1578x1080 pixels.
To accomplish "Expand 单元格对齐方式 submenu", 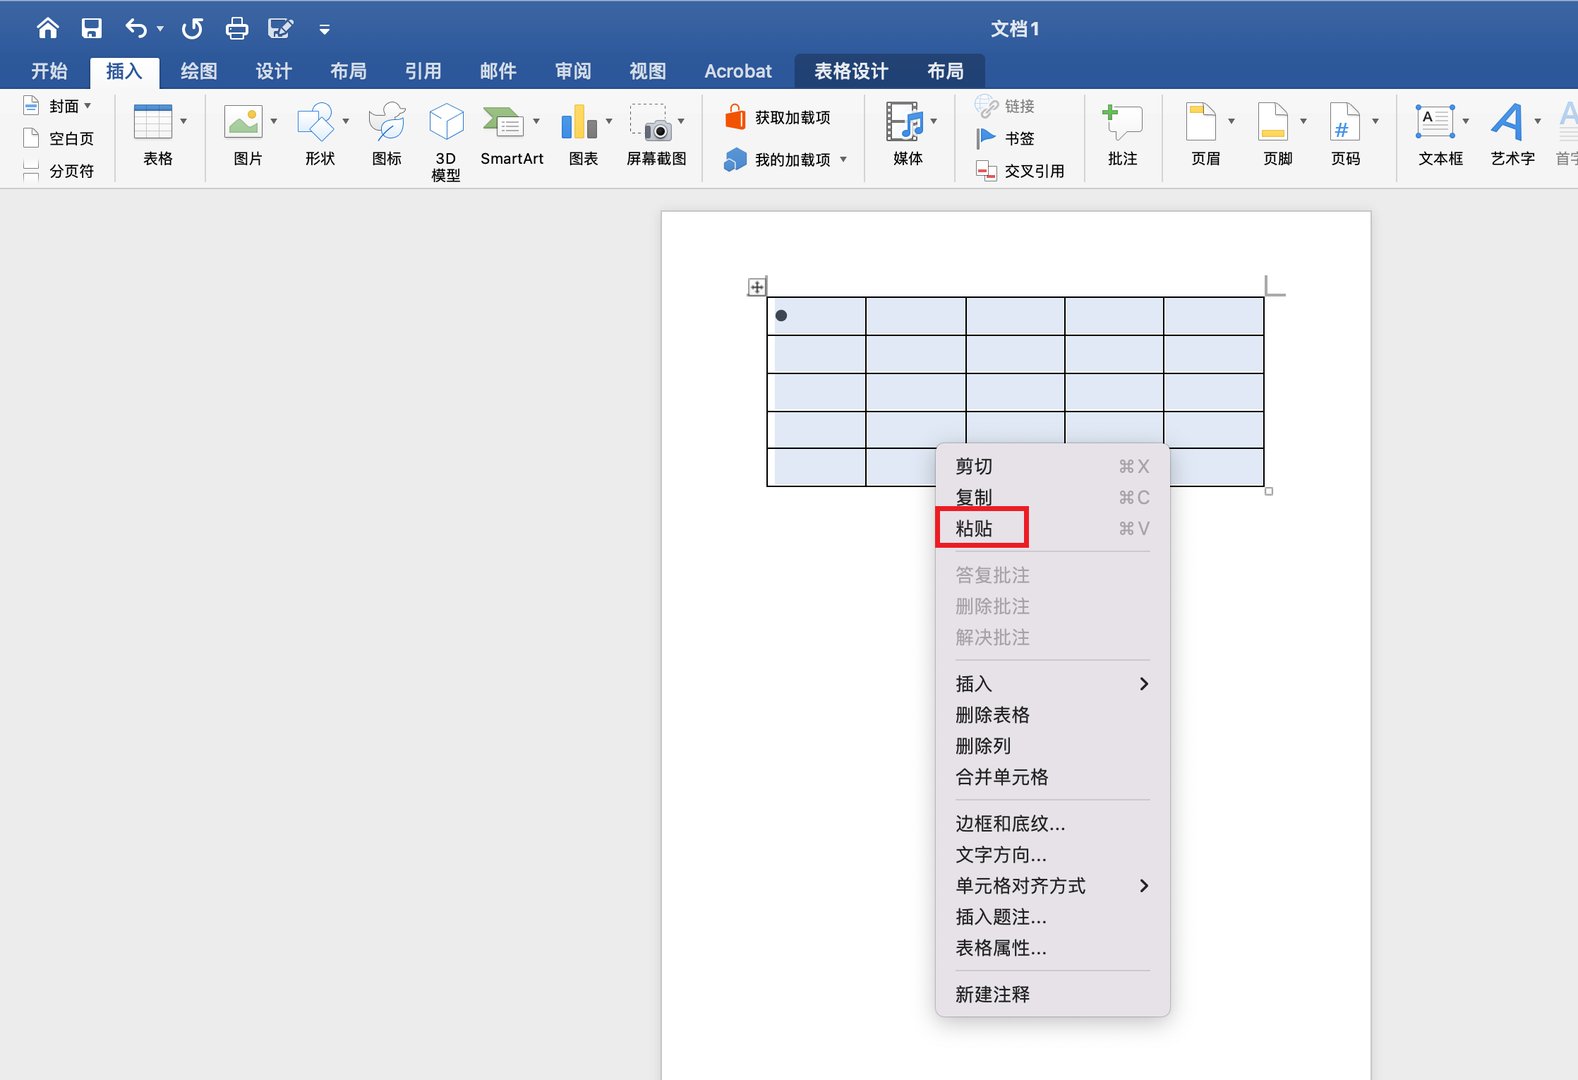I will coord(1052,886).
